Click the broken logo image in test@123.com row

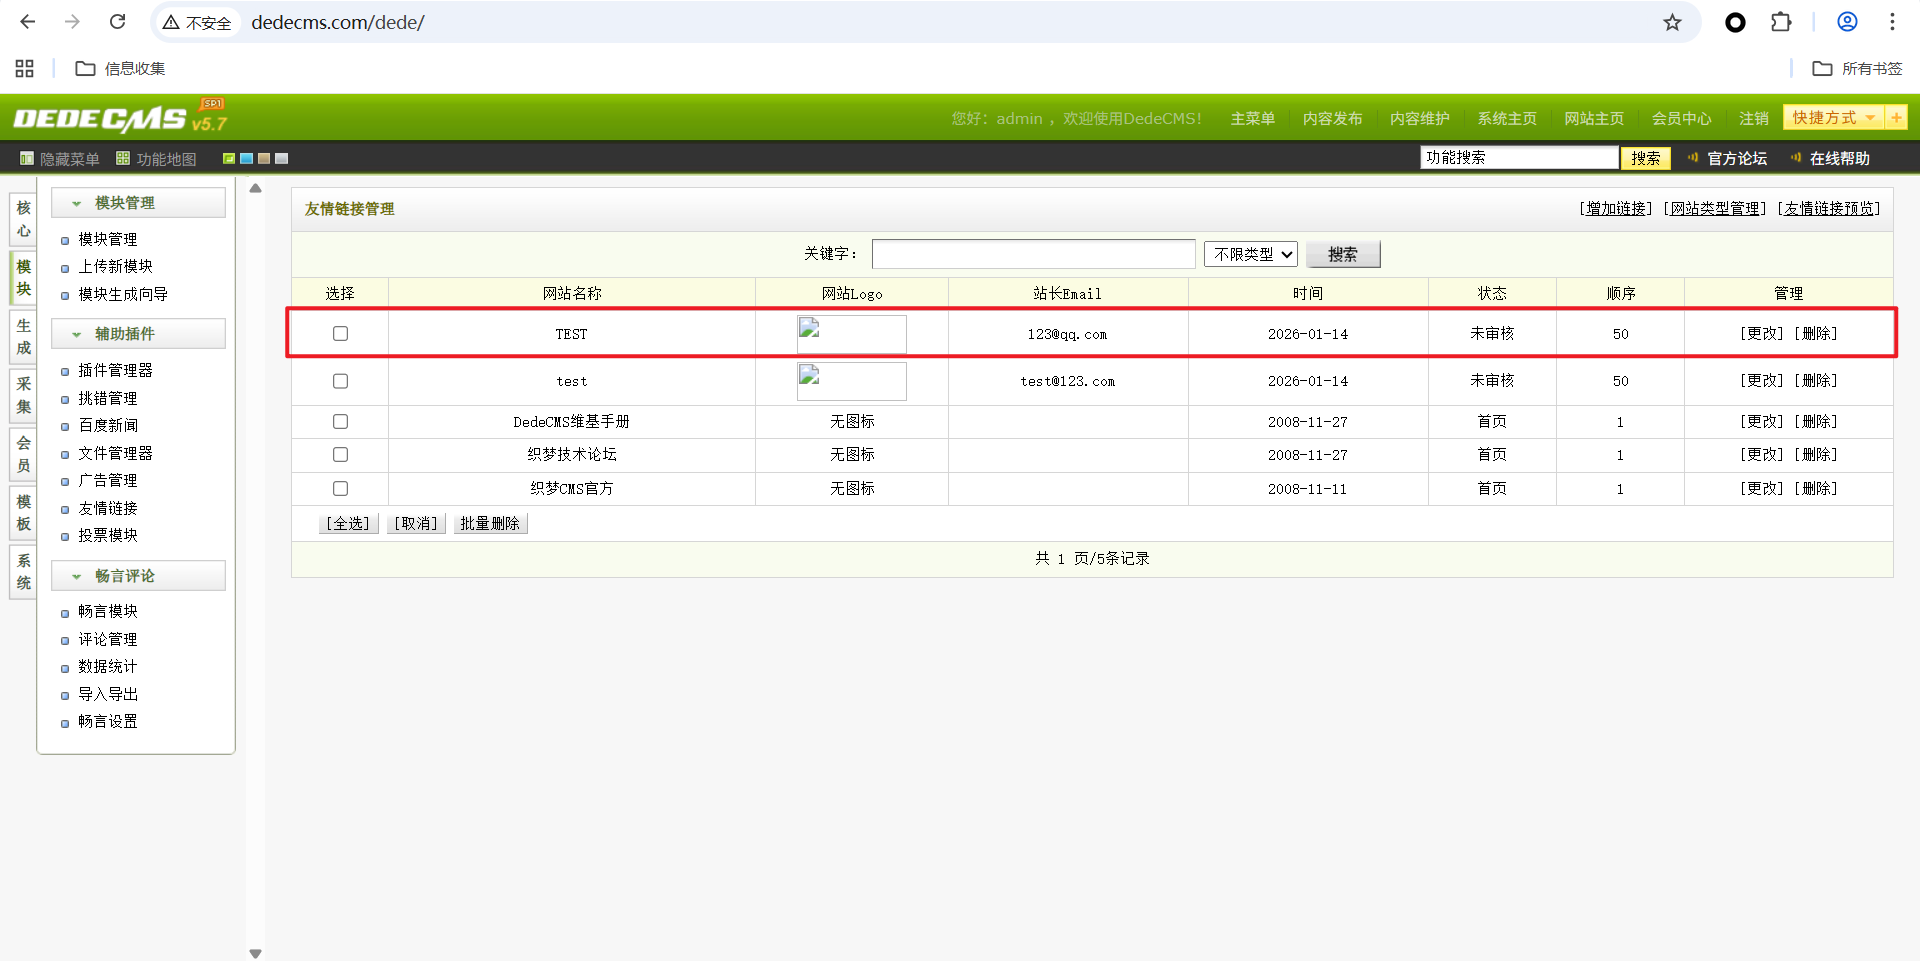[852, 381]
